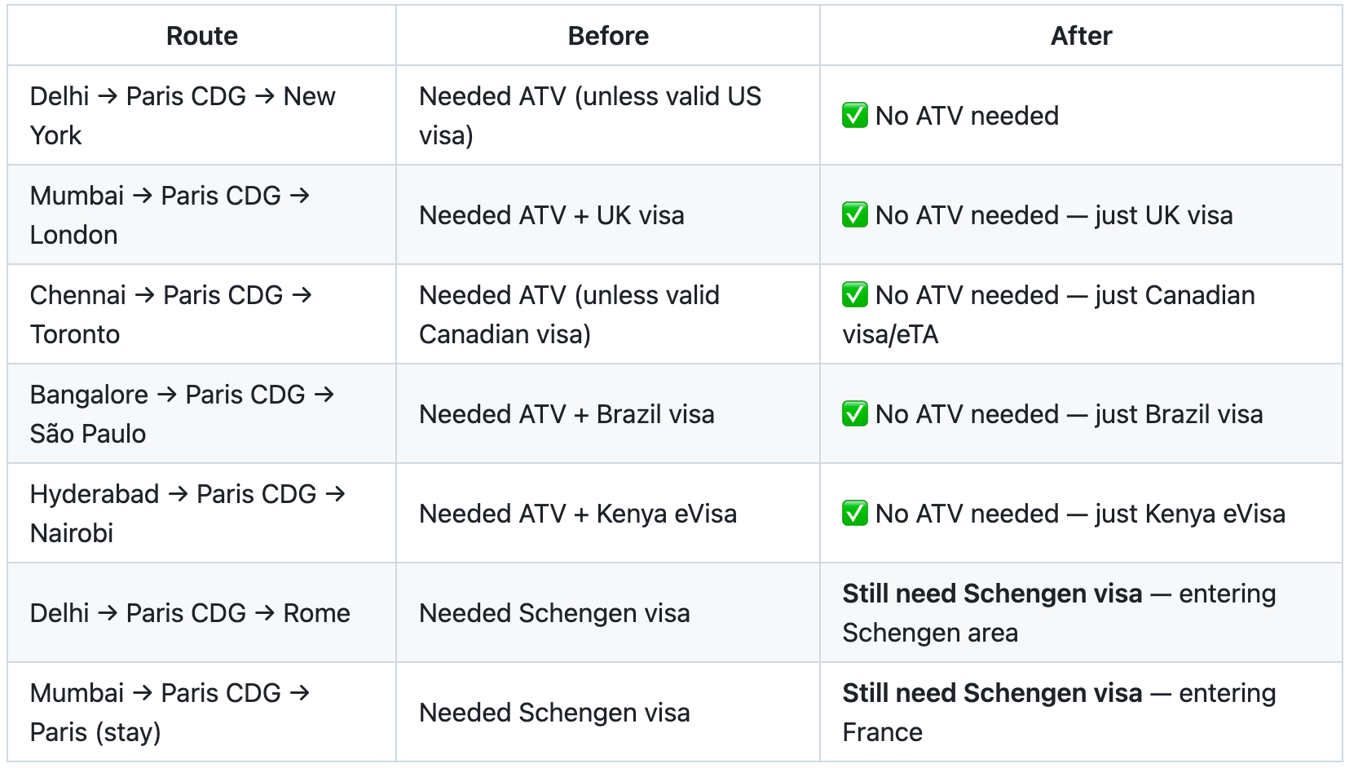Click bold 'Still need Schengen visa' in Rome row
The width and height of the screenshot is (1345, 768).
(992, 594)
